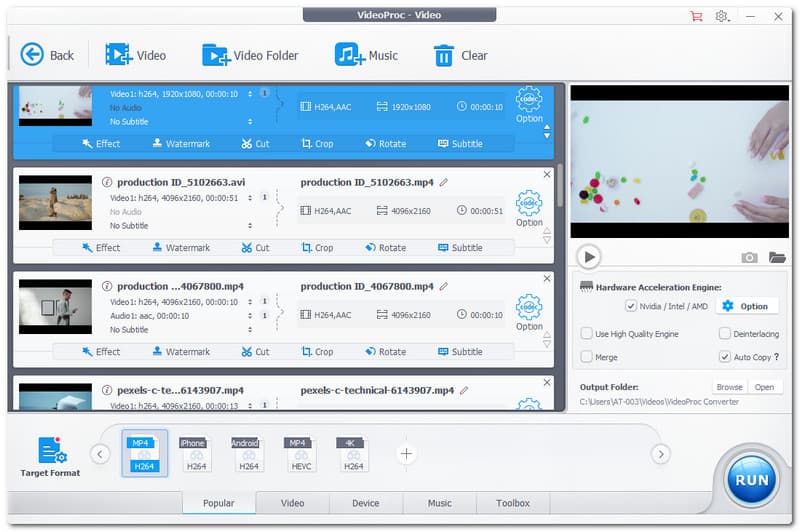Expand the No Subtitle selector for production ID_5102663.avi

(250, 226)
